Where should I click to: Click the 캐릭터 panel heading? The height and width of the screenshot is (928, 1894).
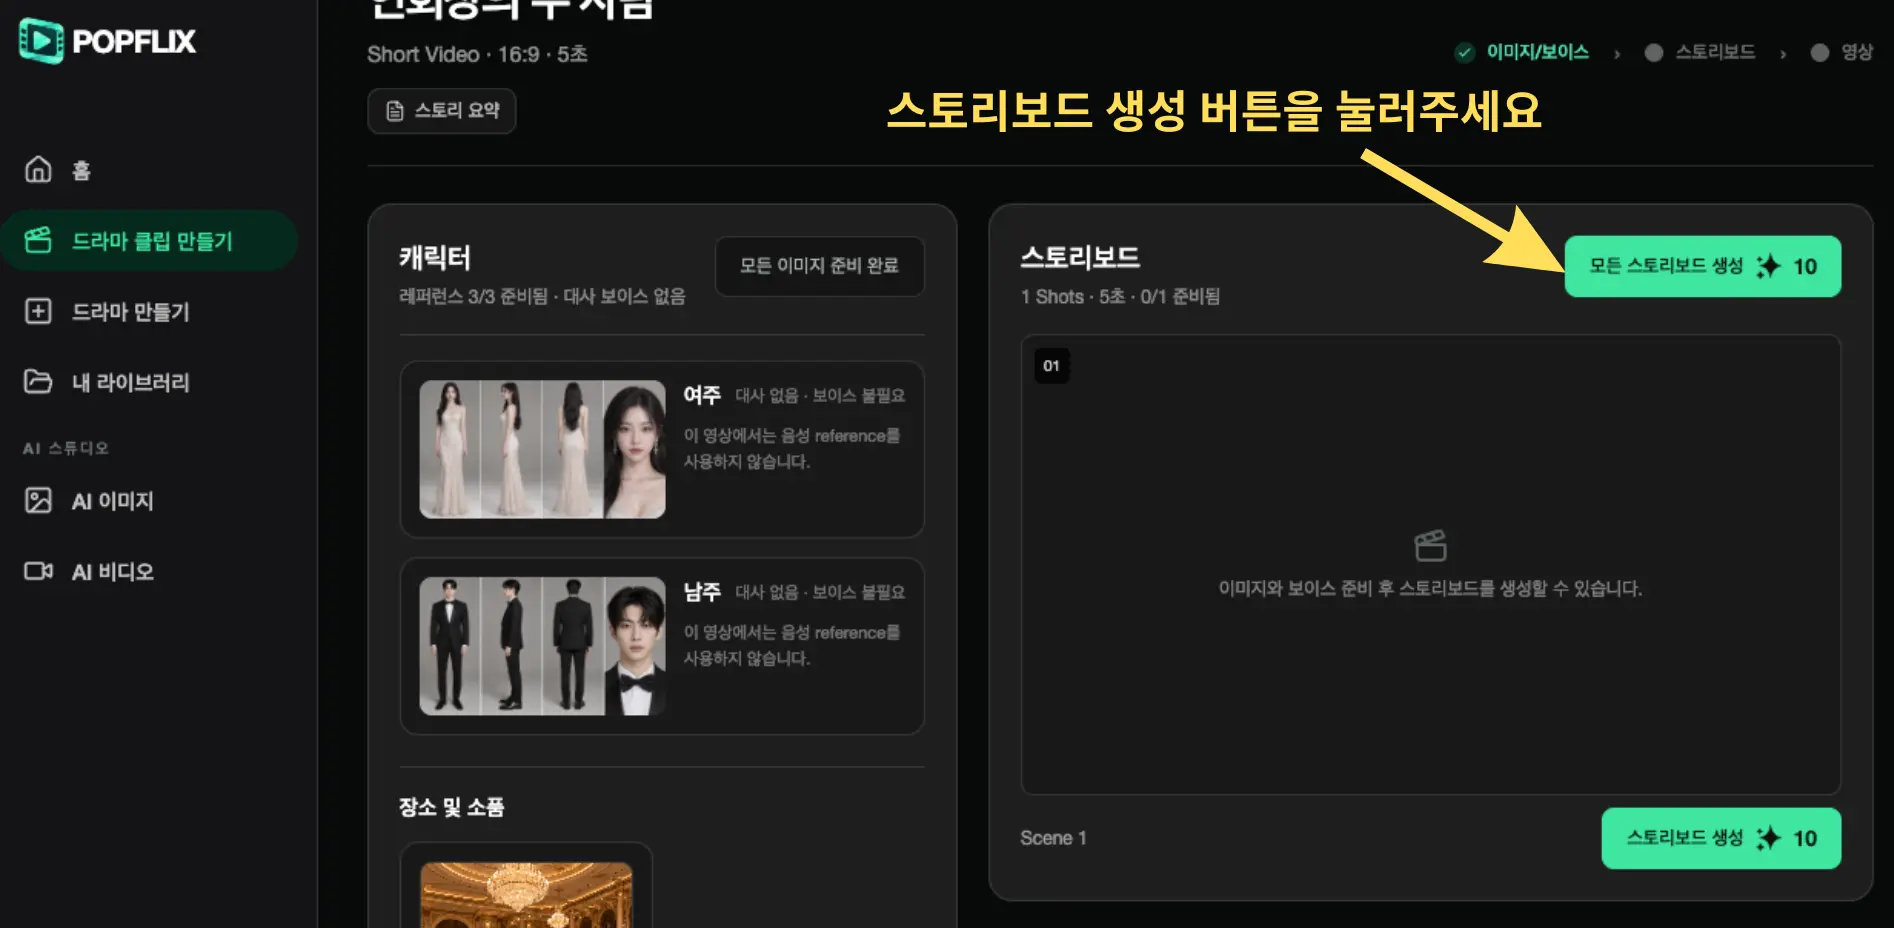(x=435, y=258)
